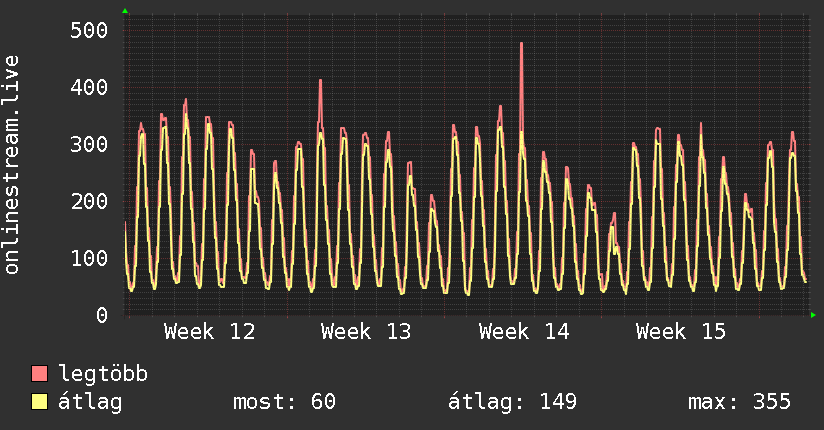This screenshot has width=824, height=430.
Task: Click the legtöbb legend label
Action: pyautogui.click(x=103, y=373)
